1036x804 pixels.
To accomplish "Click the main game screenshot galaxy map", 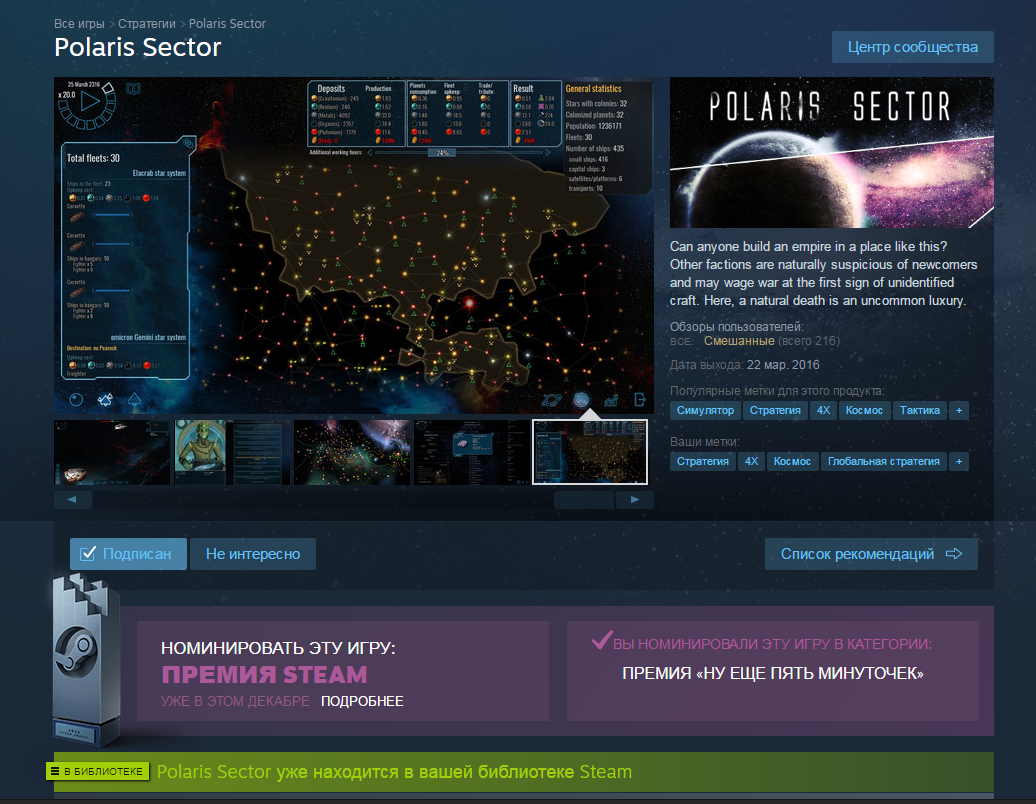I will tap(353, 245).
